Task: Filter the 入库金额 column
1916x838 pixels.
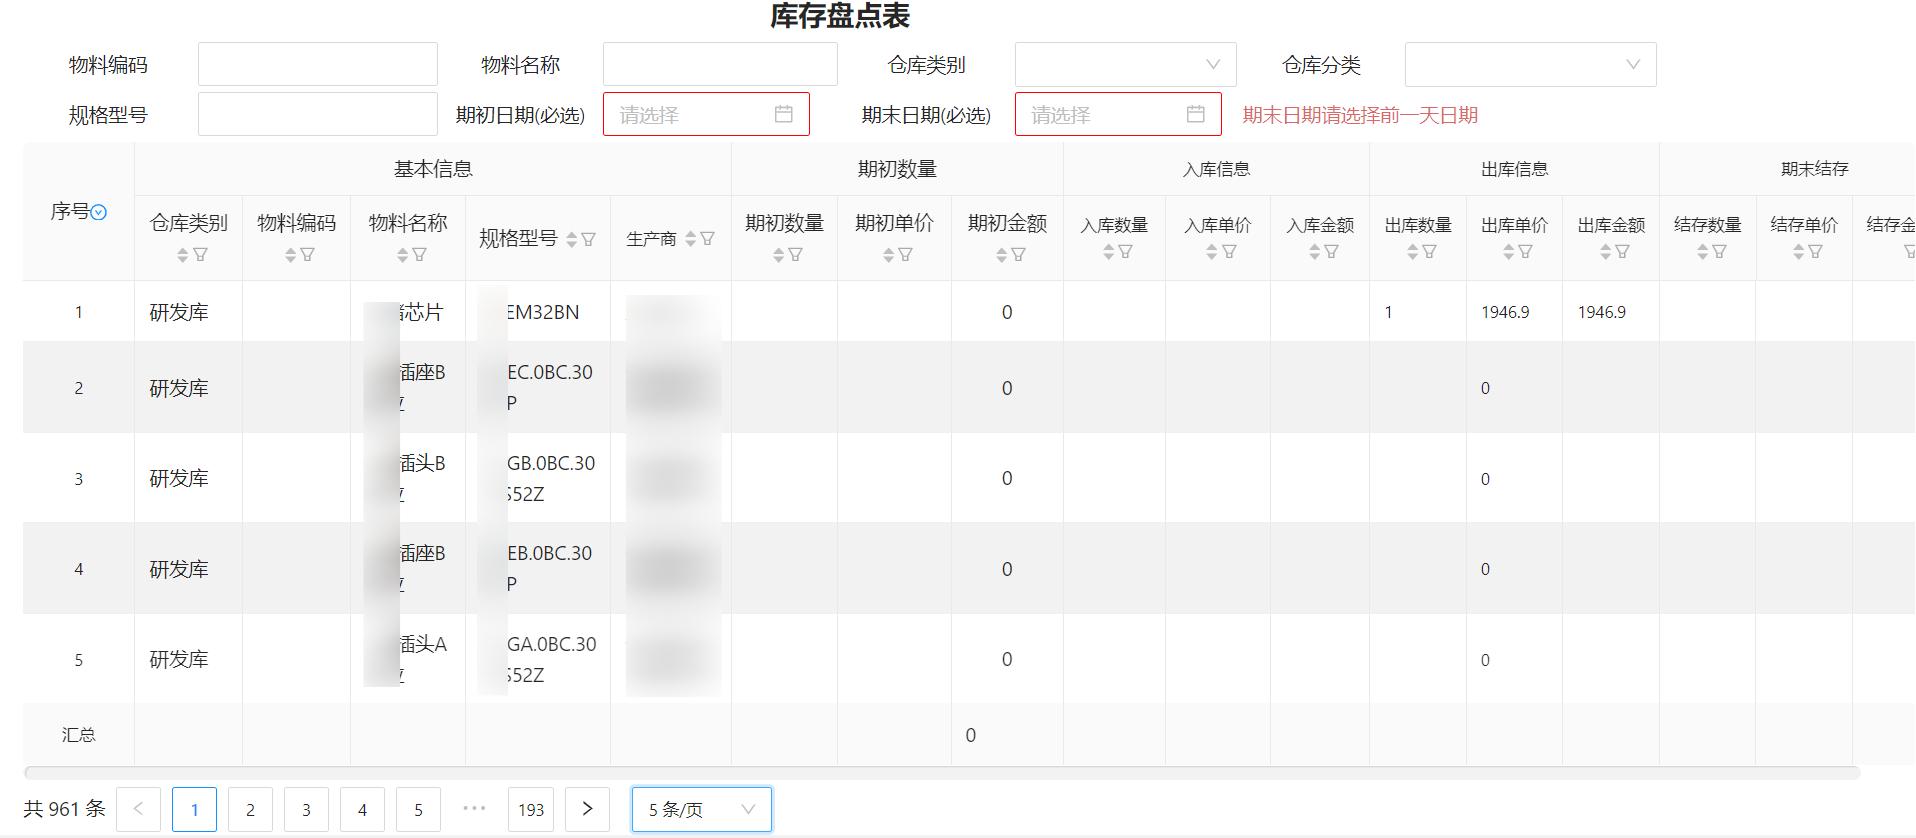Action: pyautogui.click(x=1331, y=252)
